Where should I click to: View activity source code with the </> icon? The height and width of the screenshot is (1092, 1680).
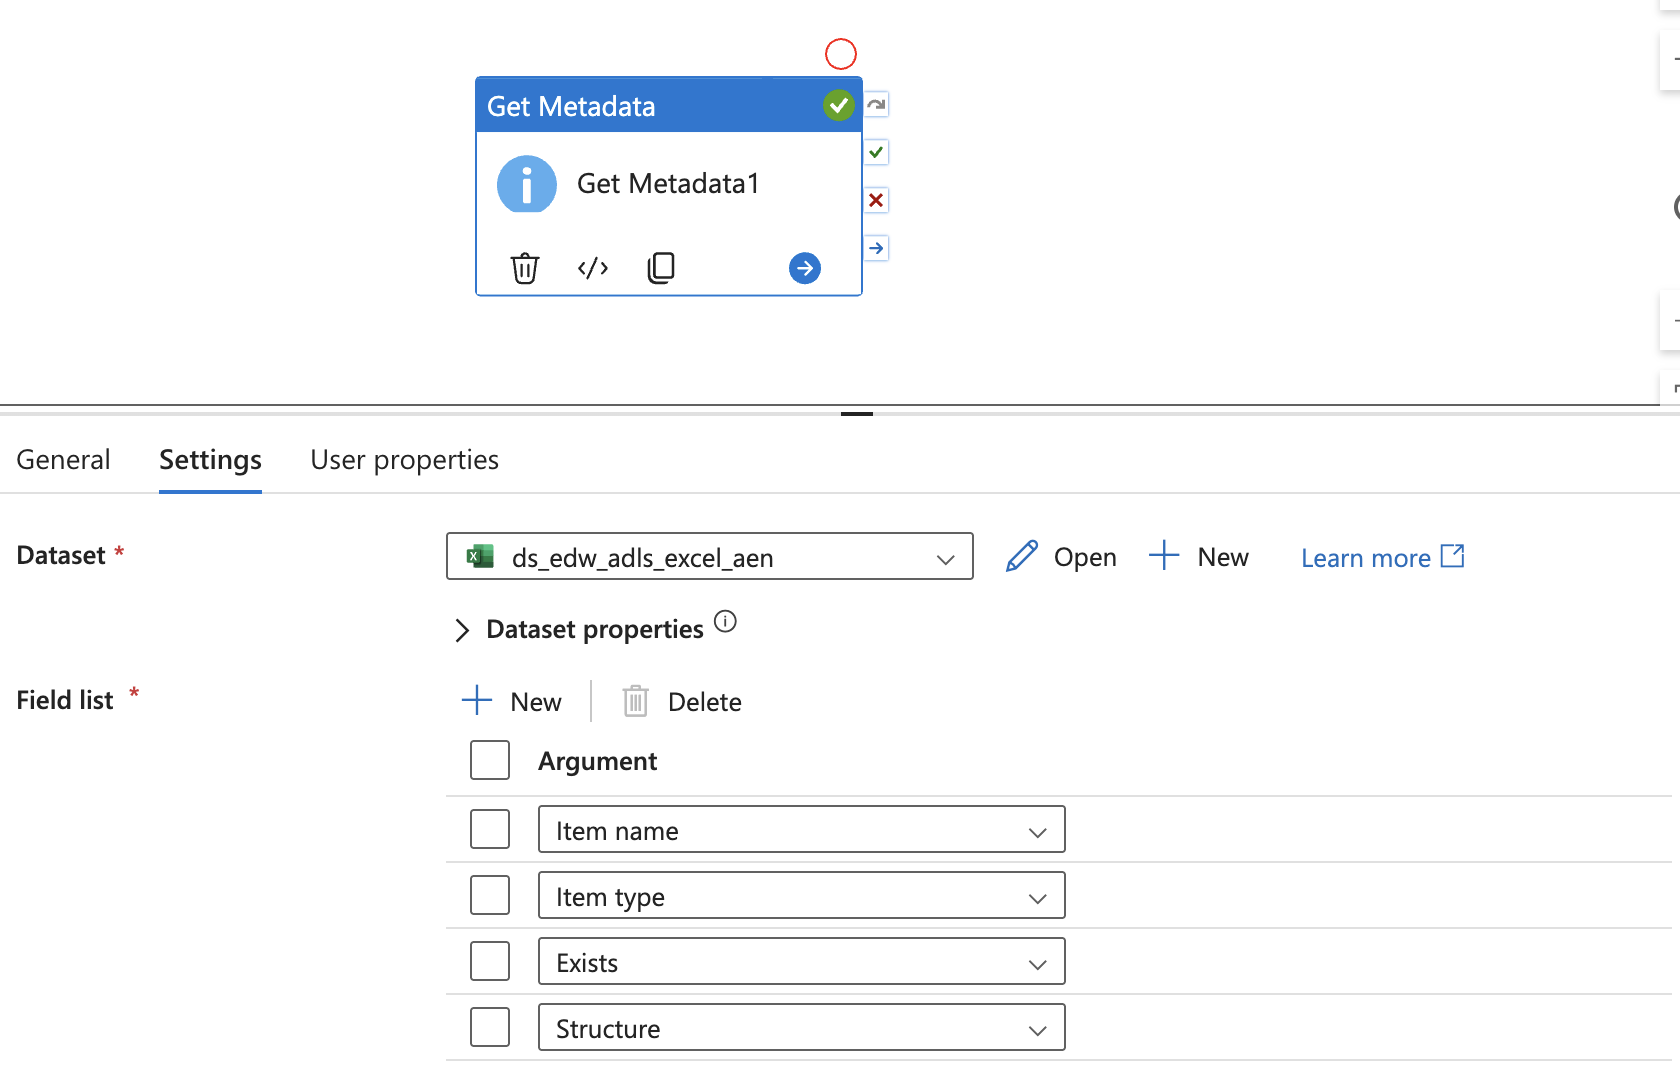[593, 268]
